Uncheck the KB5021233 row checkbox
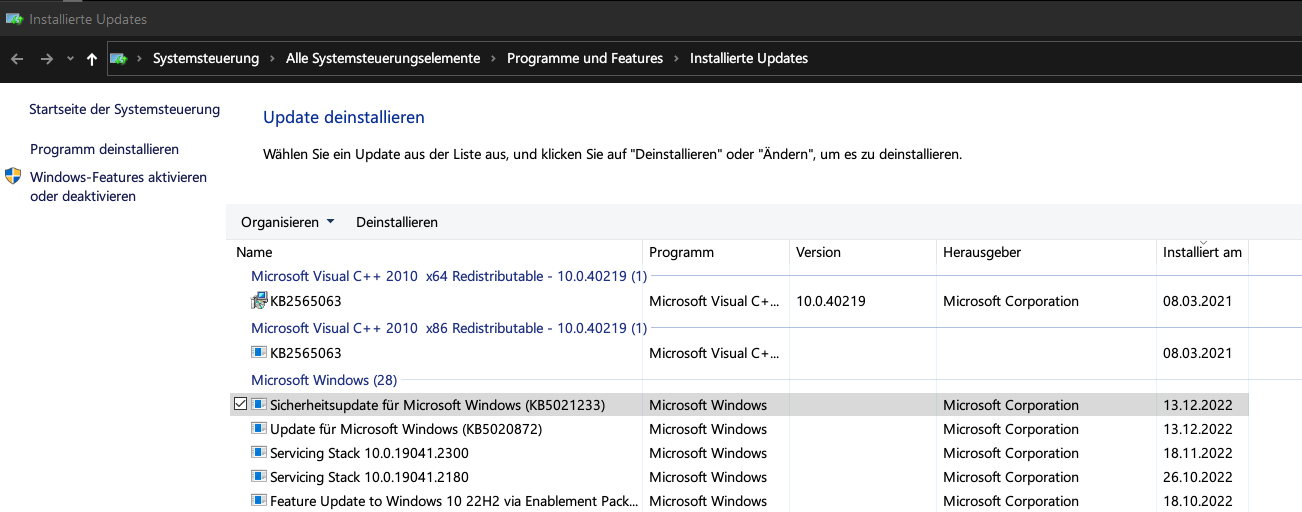The height and width of the screenshot is (512, 1302). click(x=240, y=405)
